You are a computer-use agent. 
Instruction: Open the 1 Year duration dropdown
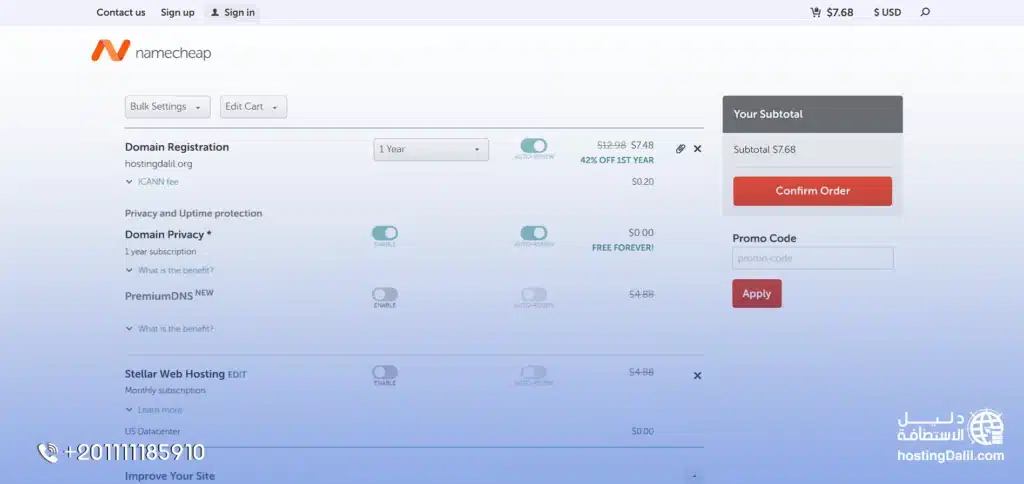[x=431, y=149]
